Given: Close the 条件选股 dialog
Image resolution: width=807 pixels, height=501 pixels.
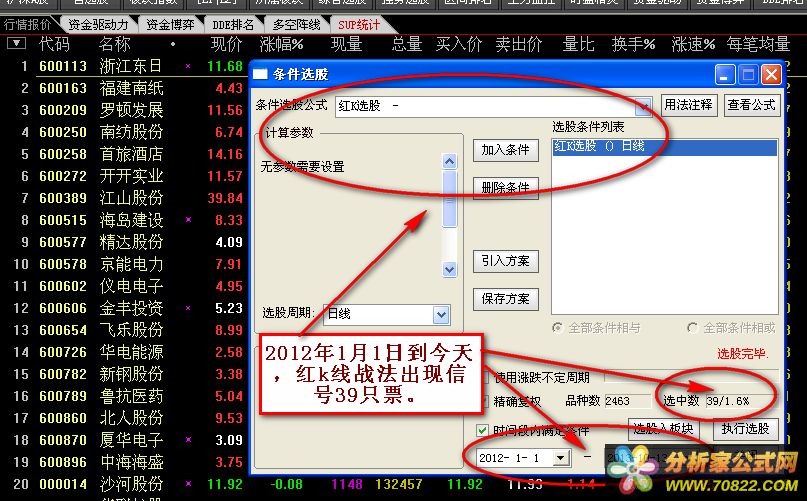Looking at the screenshot, I should click(x=771, y=75).
